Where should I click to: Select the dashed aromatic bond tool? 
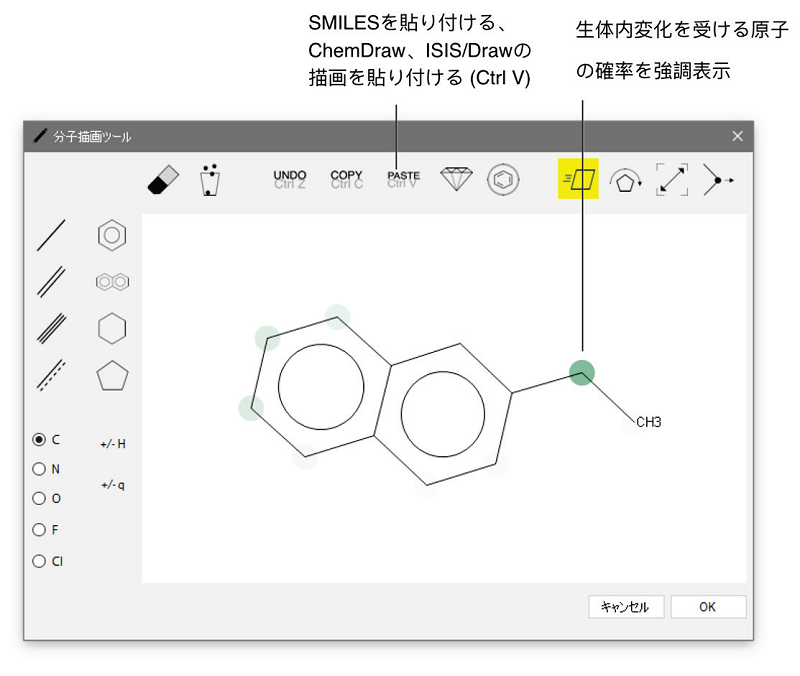coord(51,375)
